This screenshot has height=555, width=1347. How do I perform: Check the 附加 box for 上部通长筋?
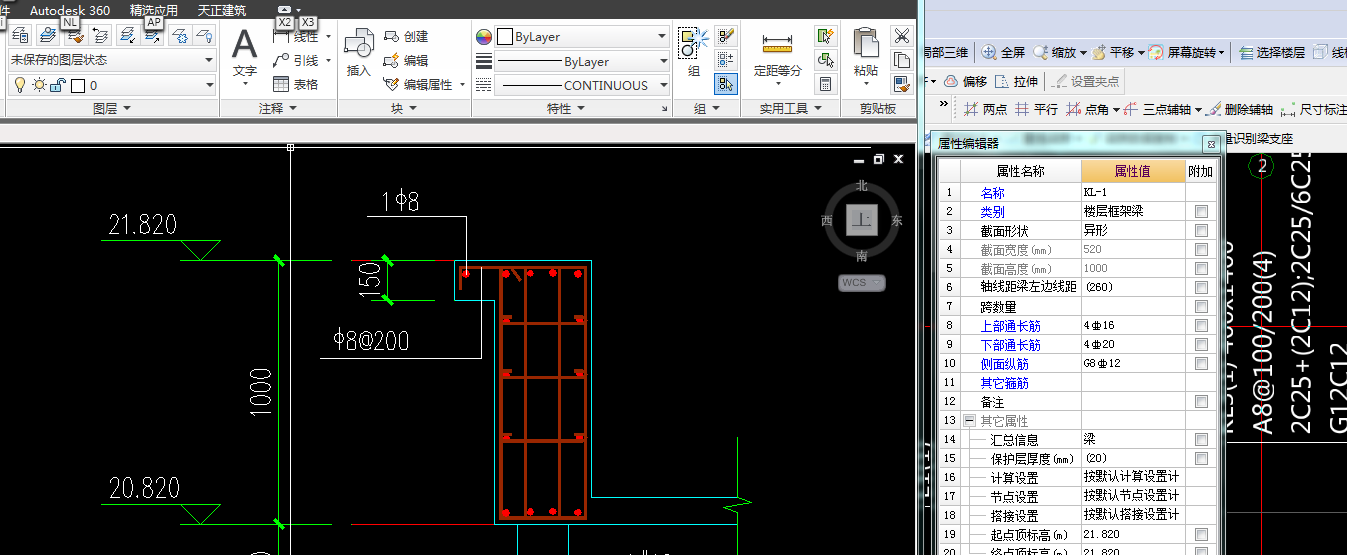coord(1201,326)
